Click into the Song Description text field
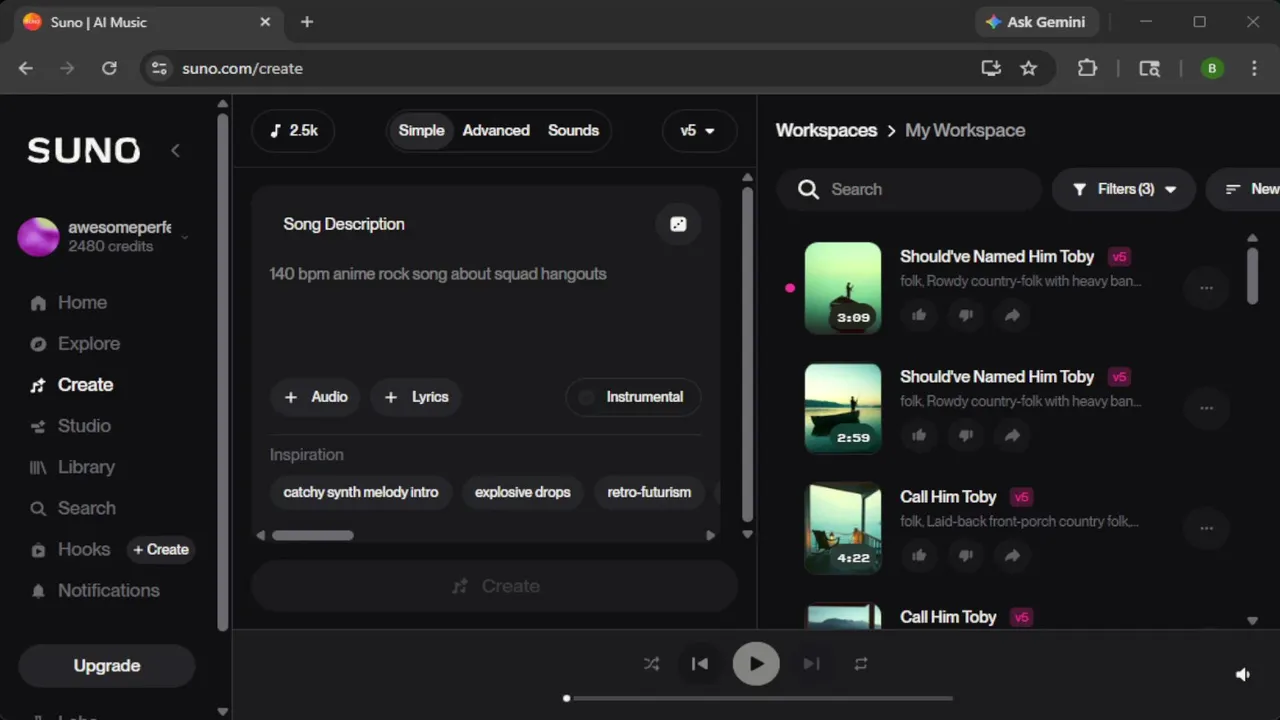The width and height of the screenshot is (1280, 720). pyautogui.click(x=485, y=310)
